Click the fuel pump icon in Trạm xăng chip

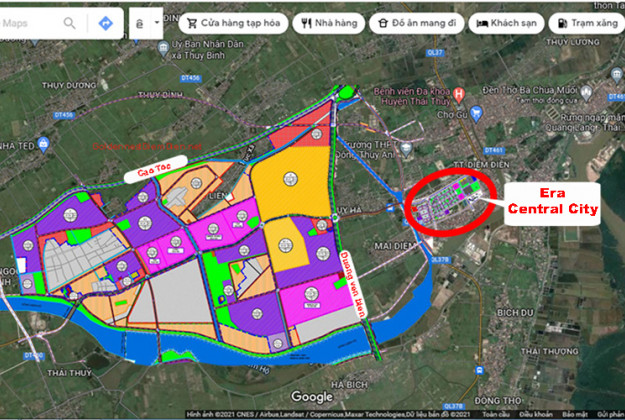pyautogui.click(x=562, y=23)
